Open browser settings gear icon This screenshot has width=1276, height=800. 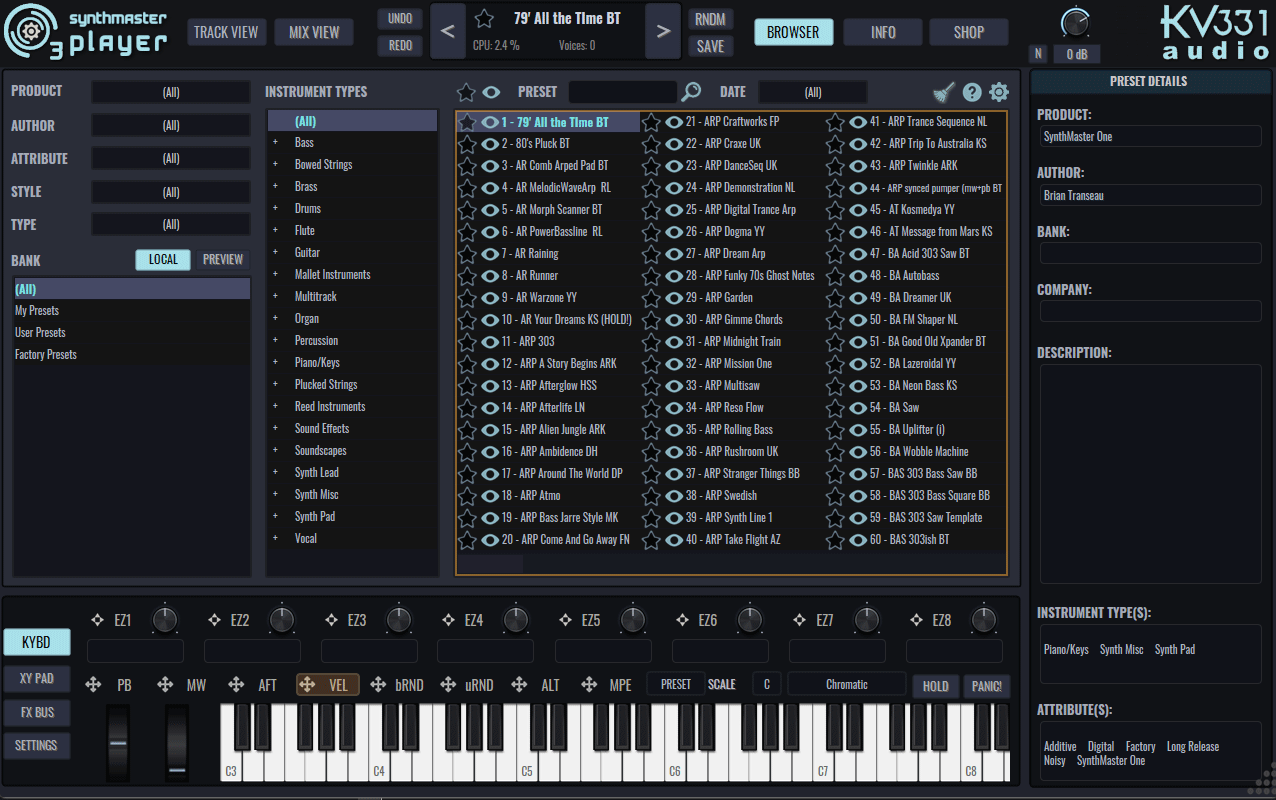[999, 92]
